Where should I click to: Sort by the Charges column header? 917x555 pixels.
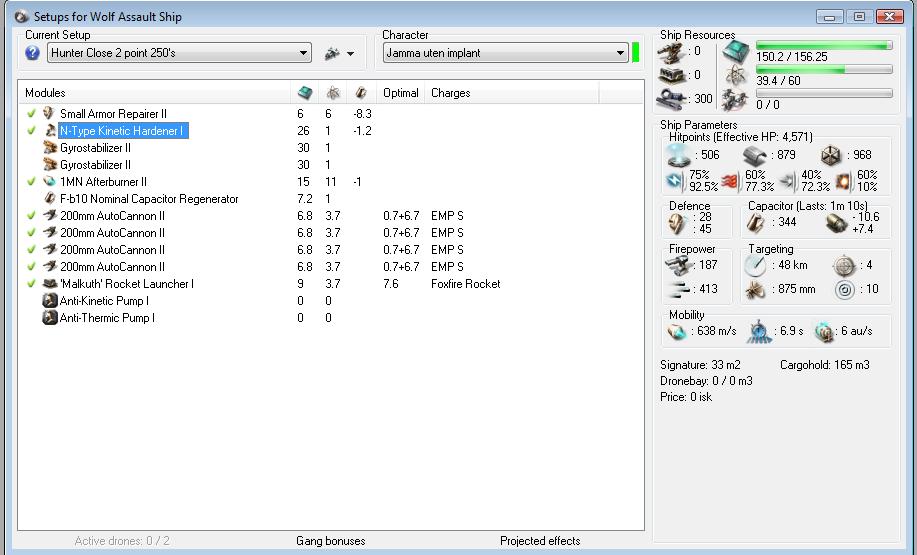point(512,92)
